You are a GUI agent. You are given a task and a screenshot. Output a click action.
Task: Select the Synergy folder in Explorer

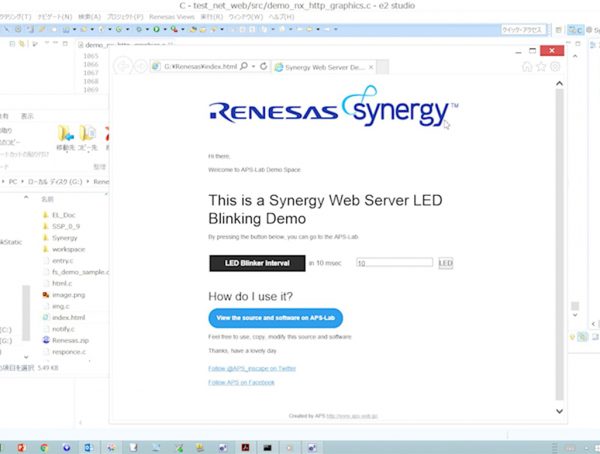point(60,238)
